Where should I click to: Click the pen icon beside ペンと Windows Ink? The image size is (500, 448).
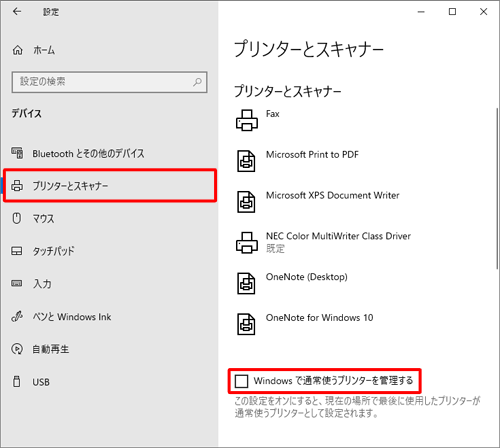pos(17,316)
